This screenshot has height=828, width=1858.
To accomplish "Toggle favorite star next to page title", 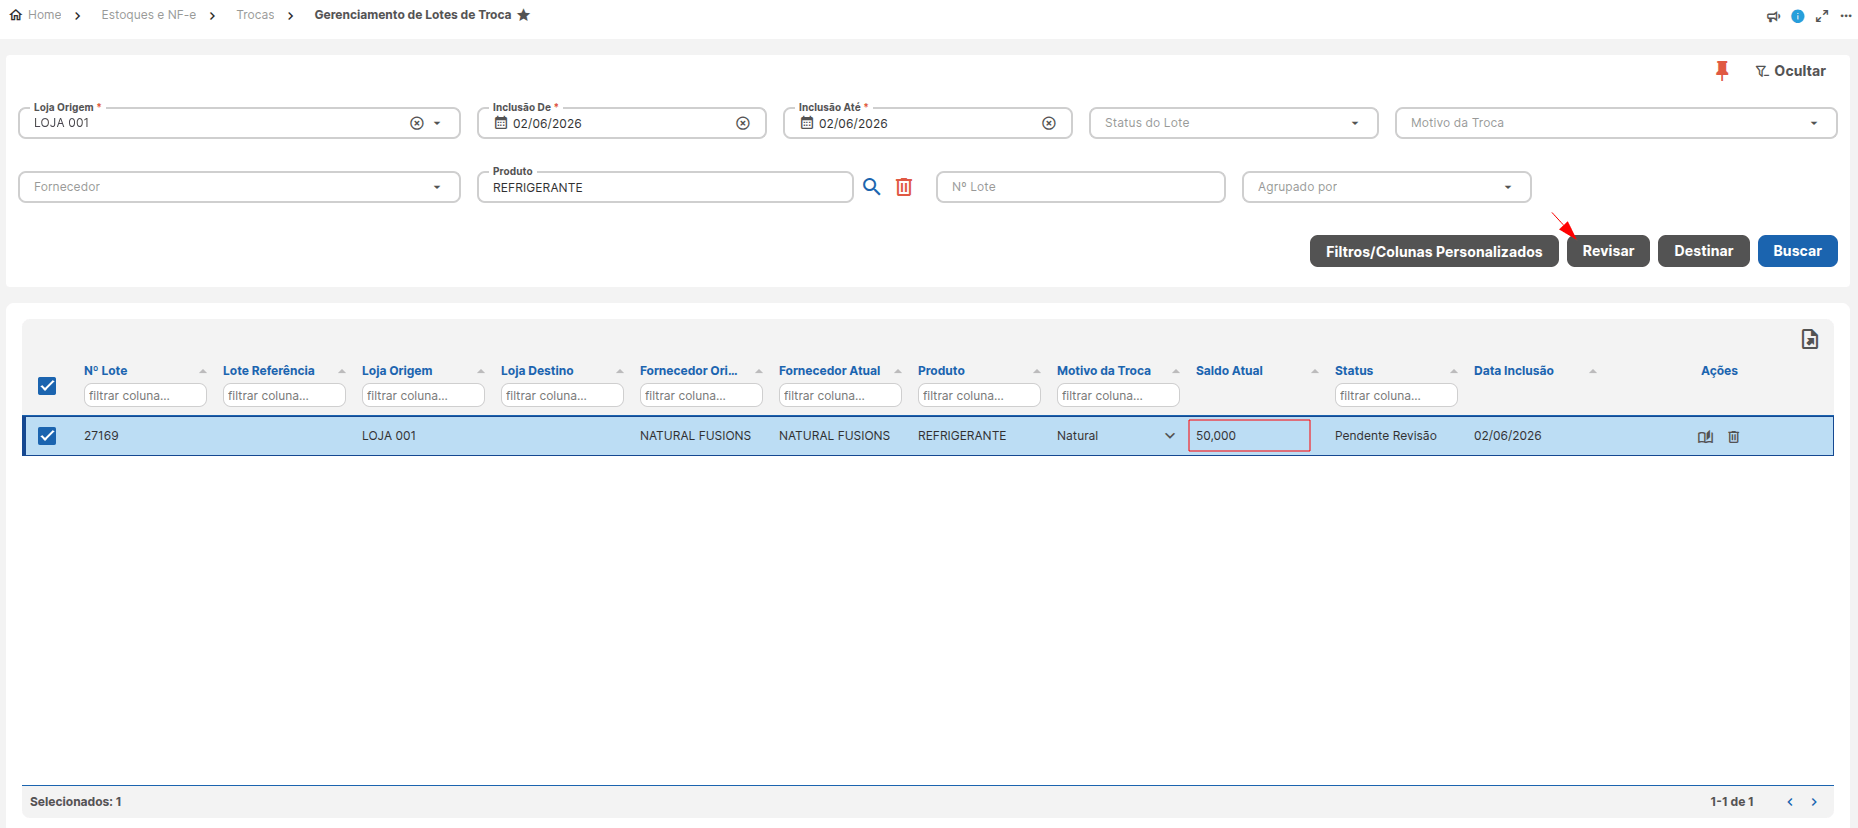I will (523, 15).
